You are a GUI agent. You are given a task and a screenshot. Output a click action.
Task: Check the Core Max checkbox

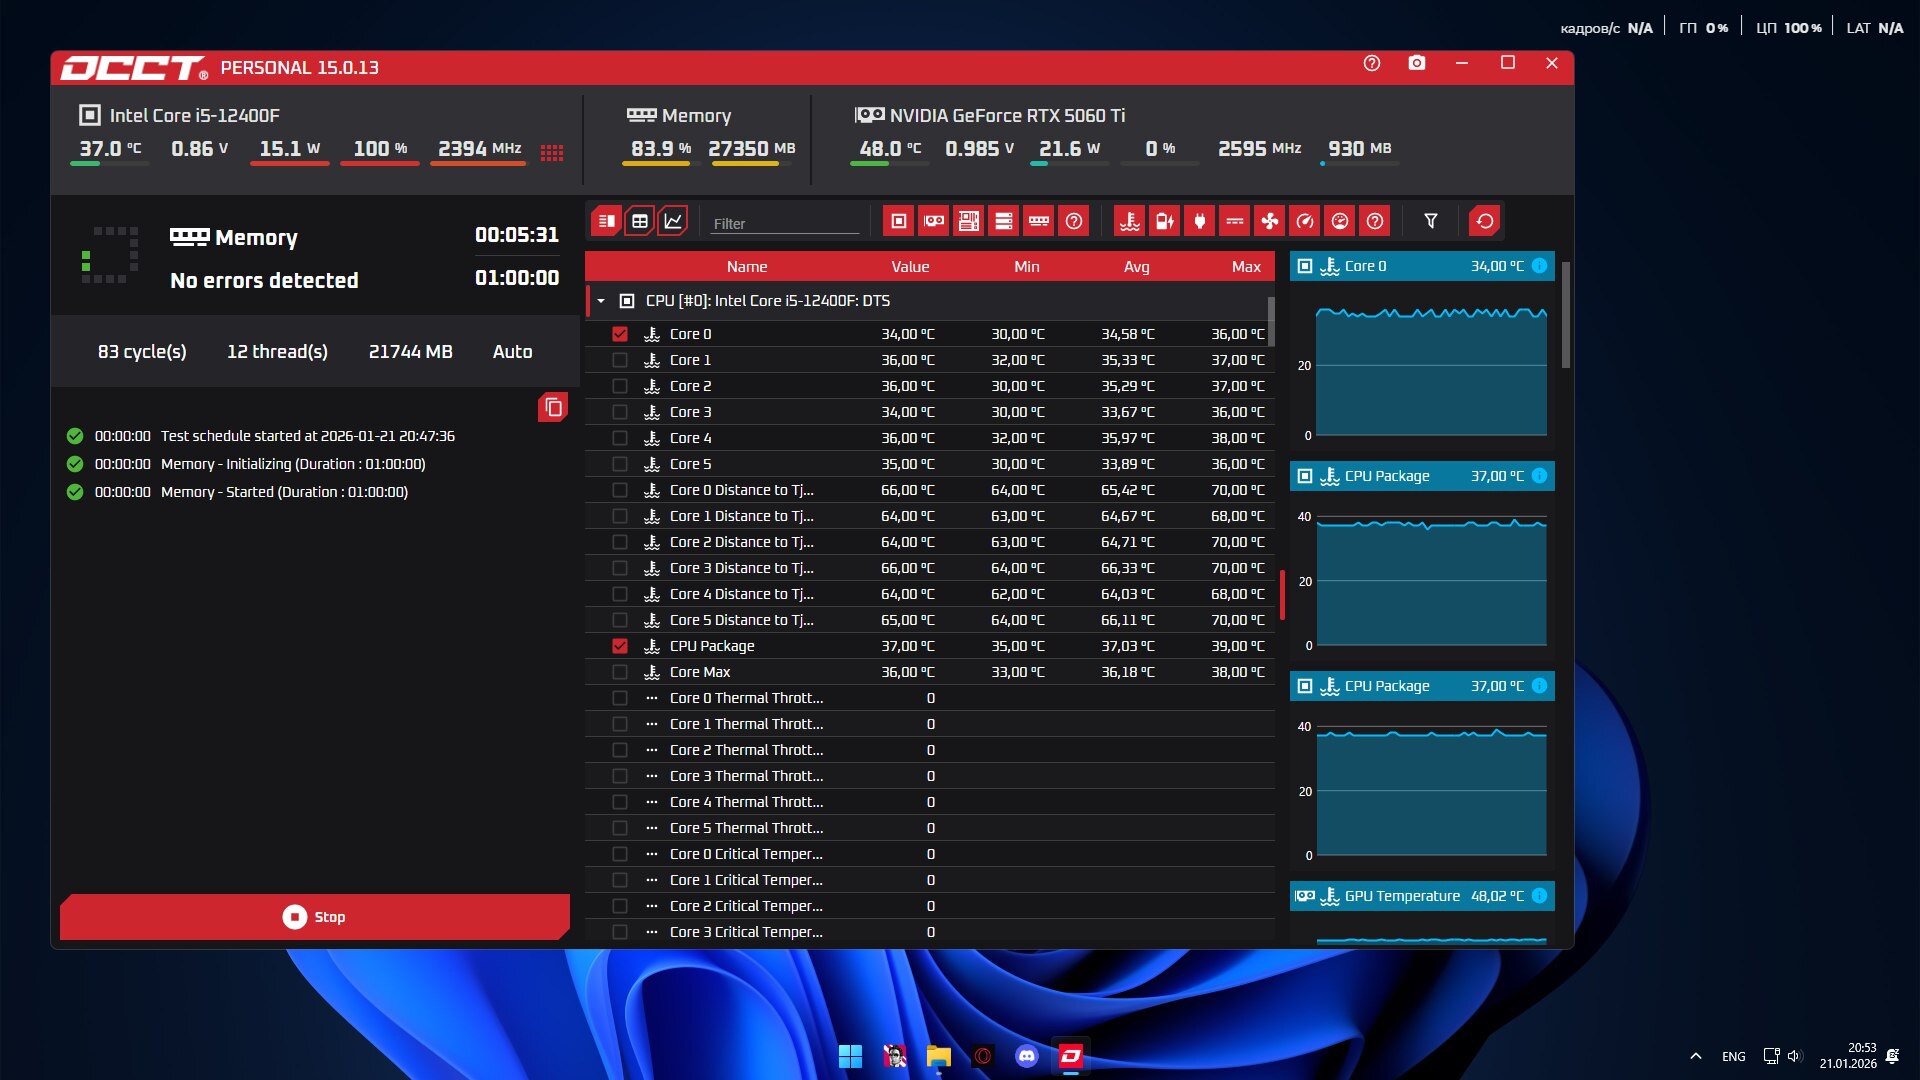(620, 672)
